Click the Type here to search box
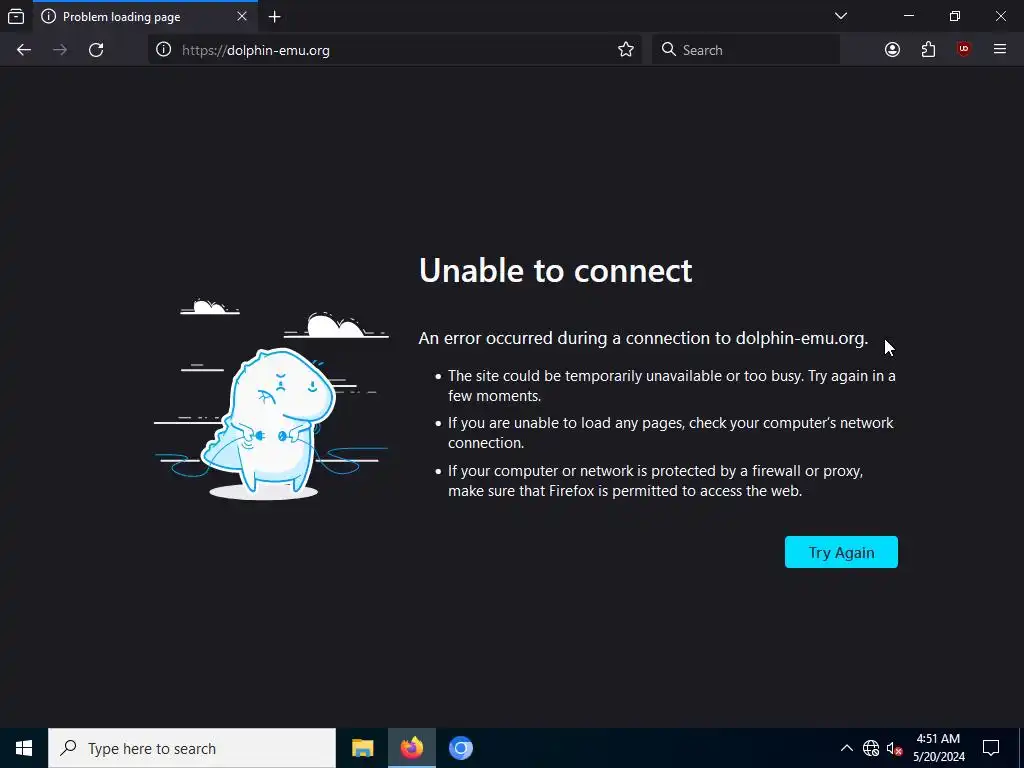This screenshot has width=1024, height=768. click(x=192, y=748)
